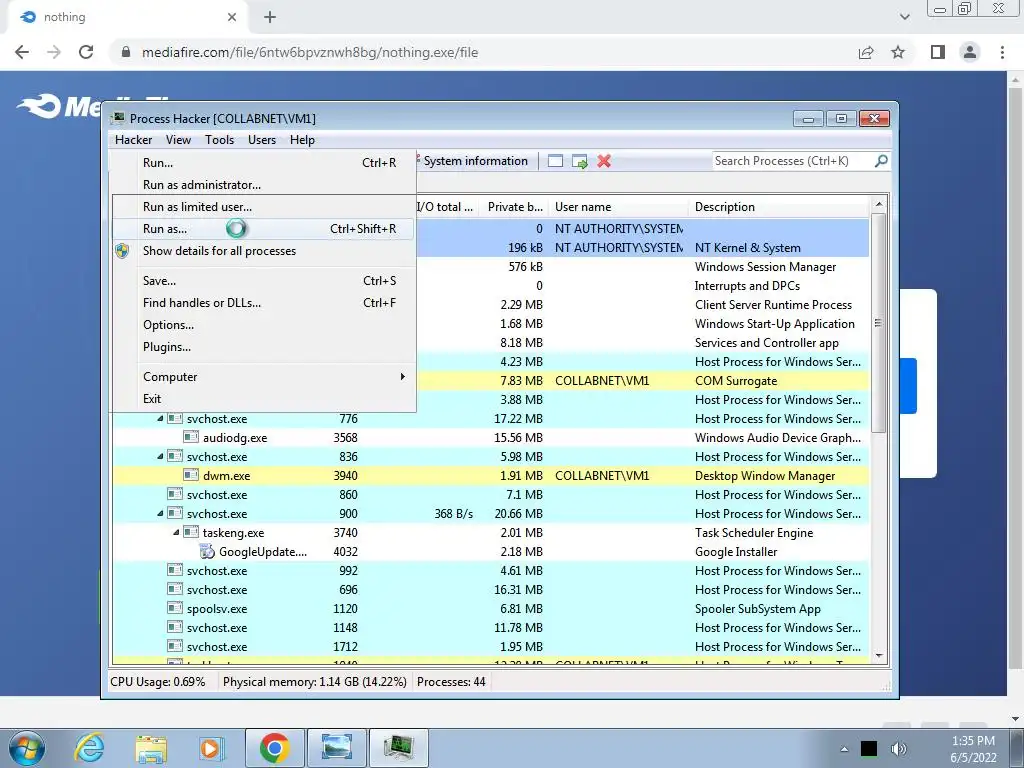Expand the Computer submenu
Screen dimensions: 1024x768
pos(264,377)
